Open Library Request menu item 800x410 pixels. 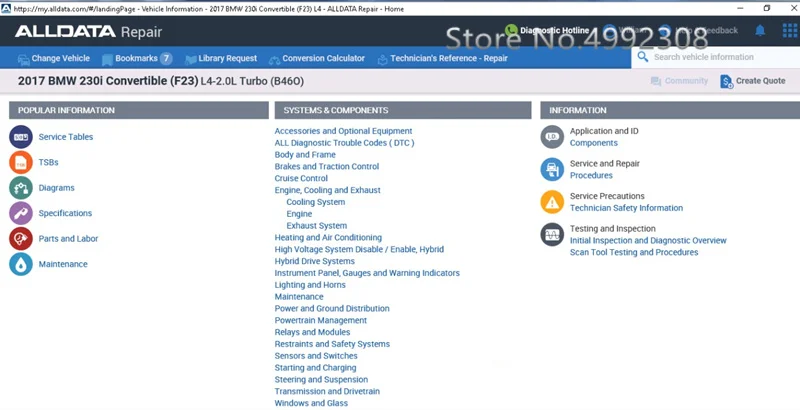tap(221, 59)
